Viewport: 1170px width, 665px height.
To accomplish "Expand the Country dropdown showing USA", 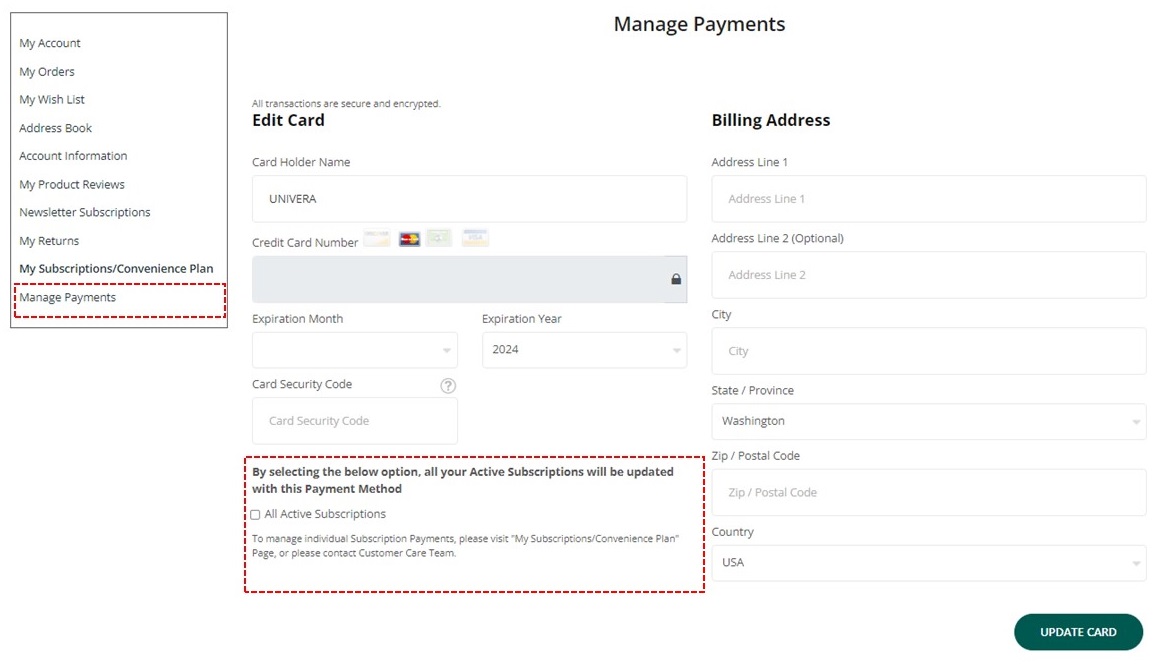I will pos(928,563).
